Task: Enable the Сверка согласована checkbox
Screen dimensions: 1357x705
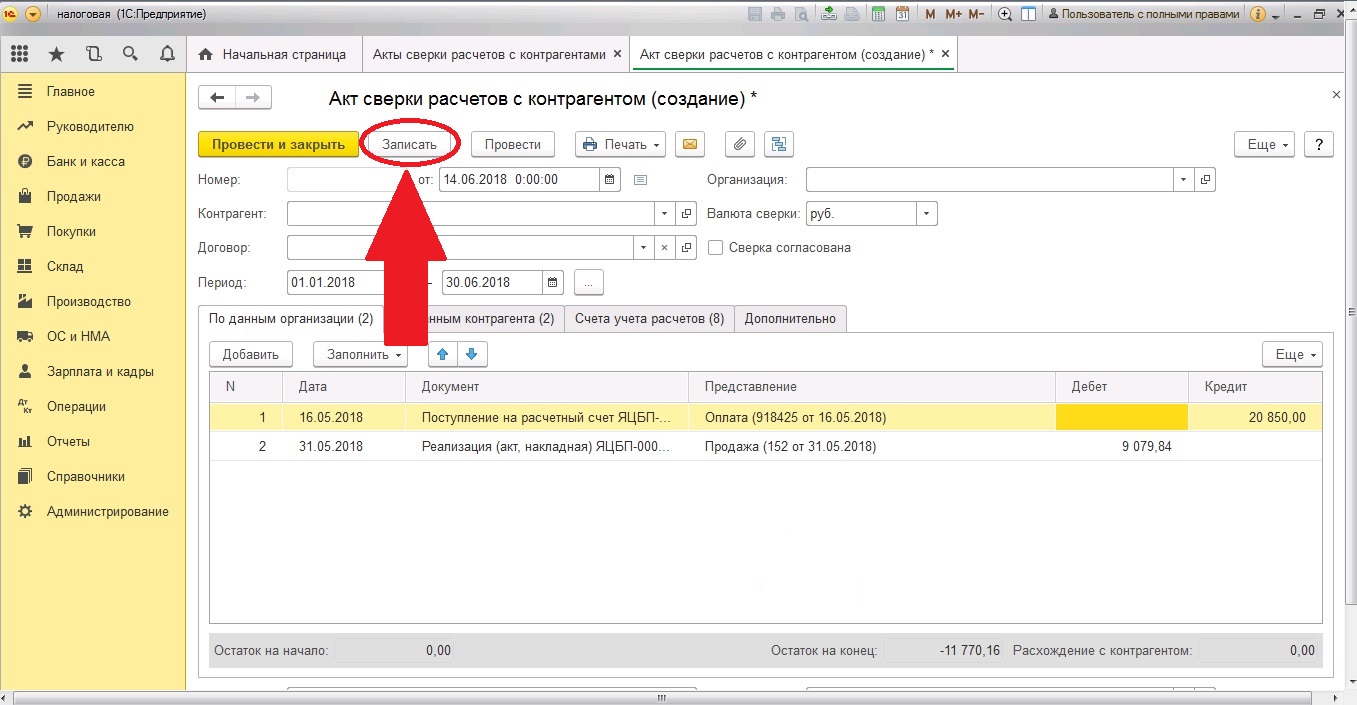Action: (x=715, y=247)
